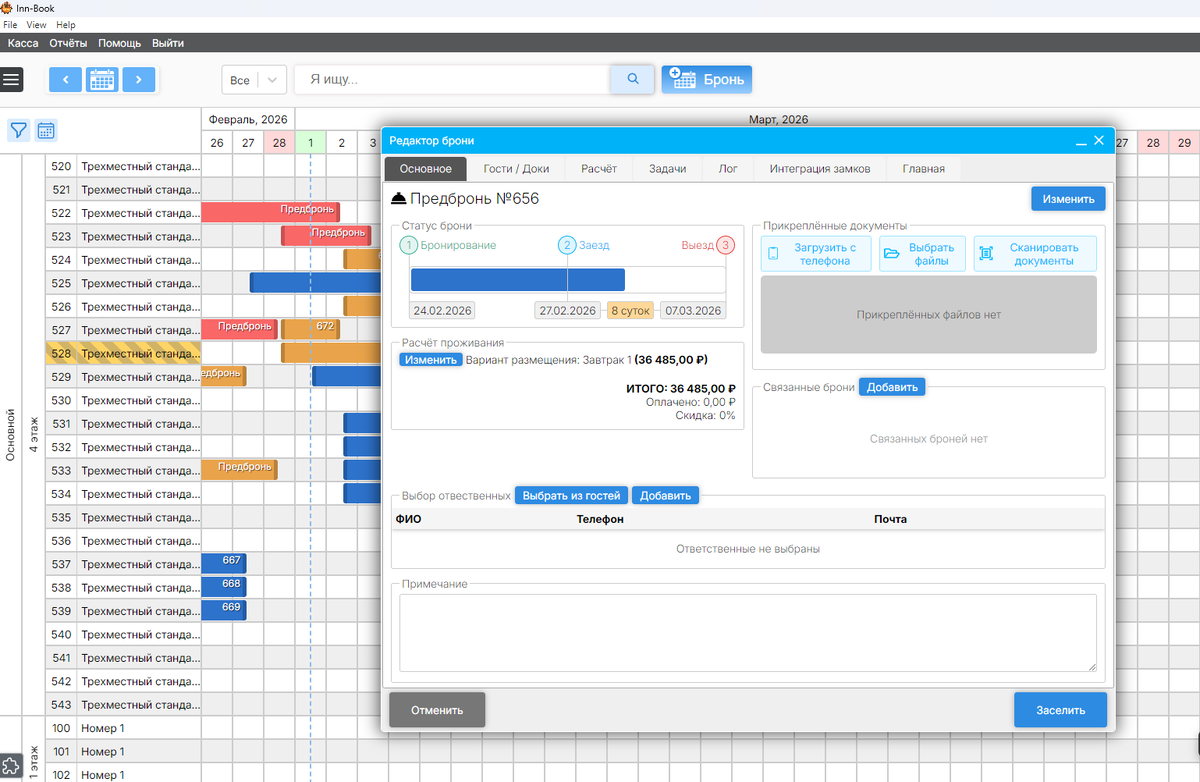1200x782 pixels.
Task: Click the 24.02.2026 date label
Action: 443,311
